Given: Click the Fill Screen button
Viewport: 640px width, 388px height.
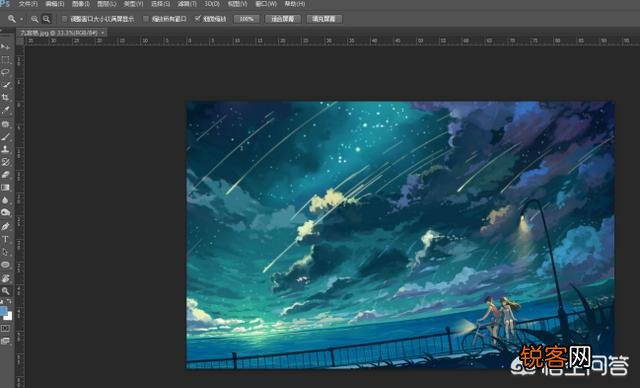Looking at the screenshot, I should click(x=324, y=19).
